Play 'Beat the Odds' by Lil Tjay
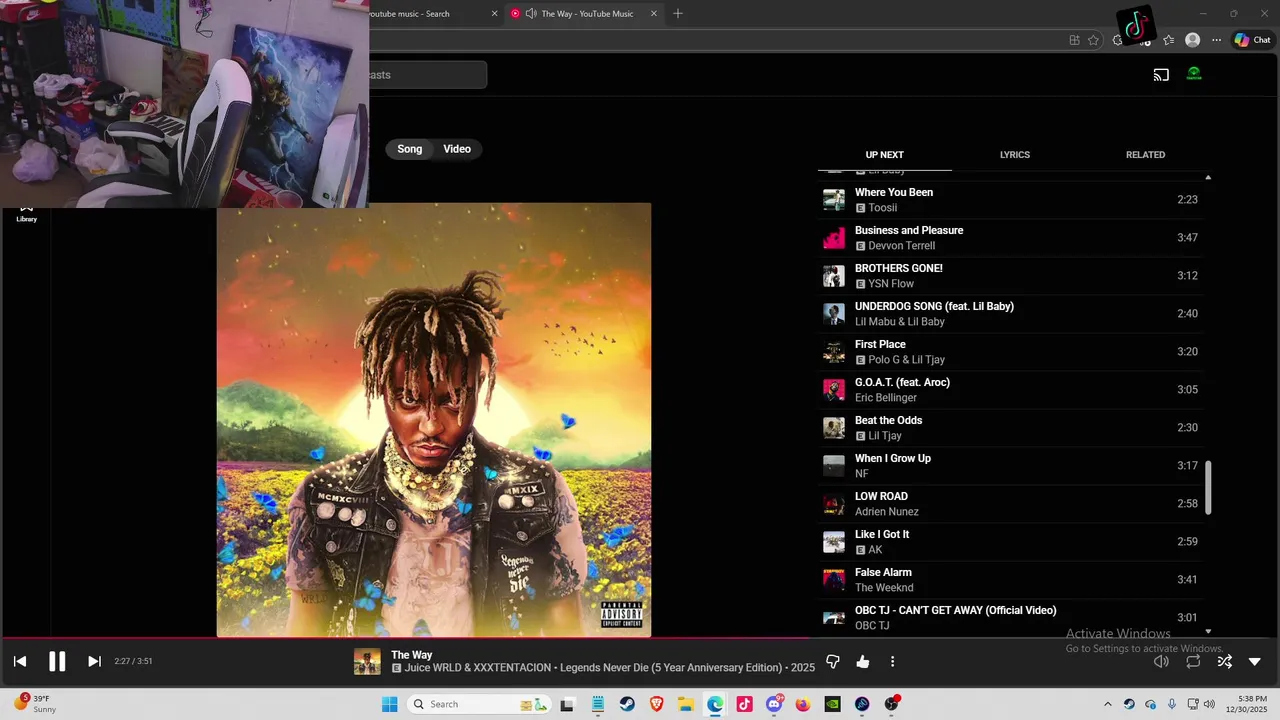 tap(1010, 428)
